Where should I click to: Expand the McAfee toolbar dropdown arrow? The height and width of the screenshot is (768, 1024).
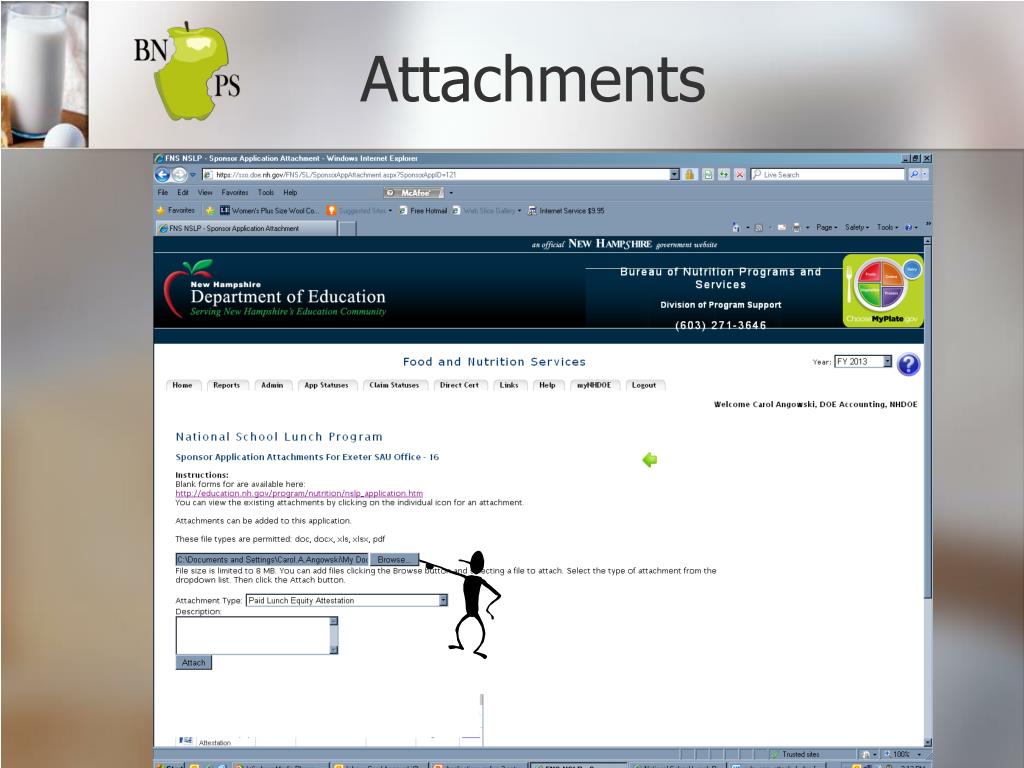click(451, 193)
